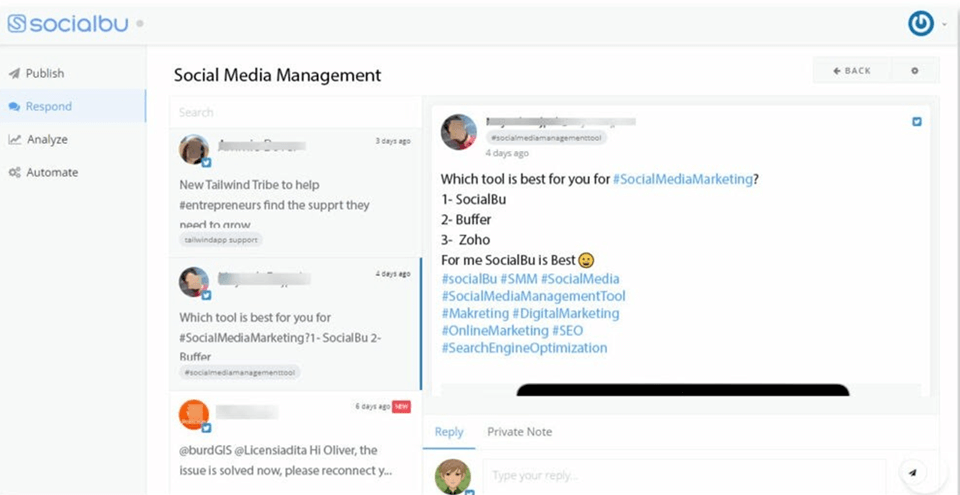The width and height of the screenshot is (960, 495).
Task: Open the #SocialMedia hashtag link
Action: click(x=580, y=279)
